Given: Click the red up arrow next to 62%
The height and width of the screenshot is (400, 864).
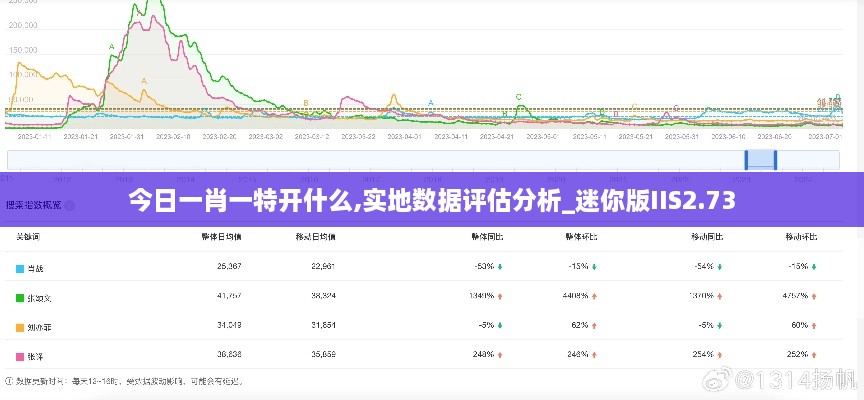Looking at the screenshot, I should (x=594, y=326).
